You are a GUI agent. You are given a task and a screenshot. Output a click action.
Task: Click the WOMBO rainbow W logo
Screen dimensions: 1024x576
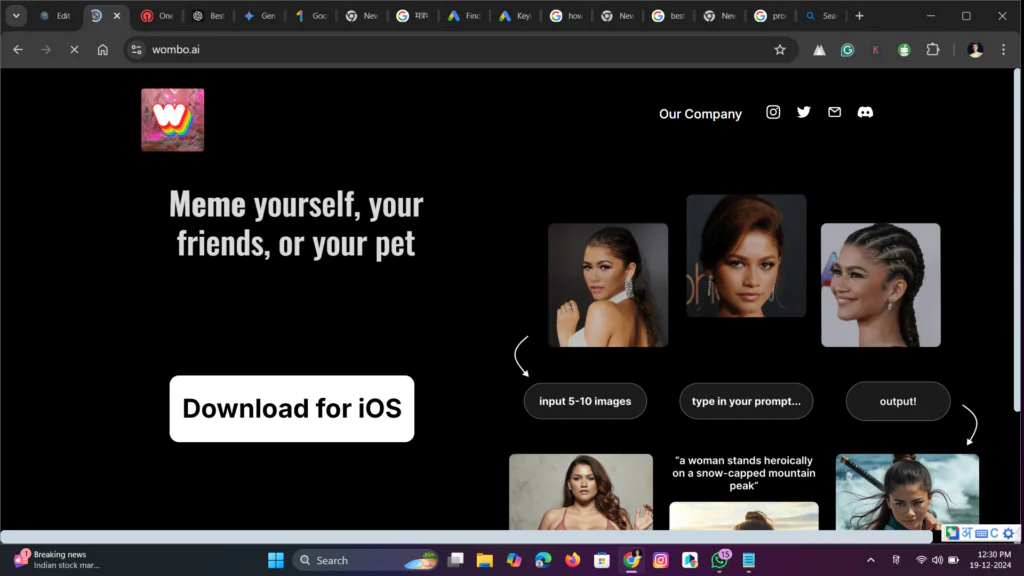(x=172, y=120)
